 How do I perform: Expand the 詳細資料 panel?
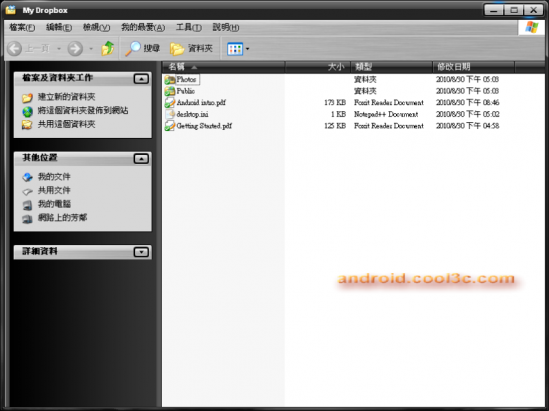(141, 252)
